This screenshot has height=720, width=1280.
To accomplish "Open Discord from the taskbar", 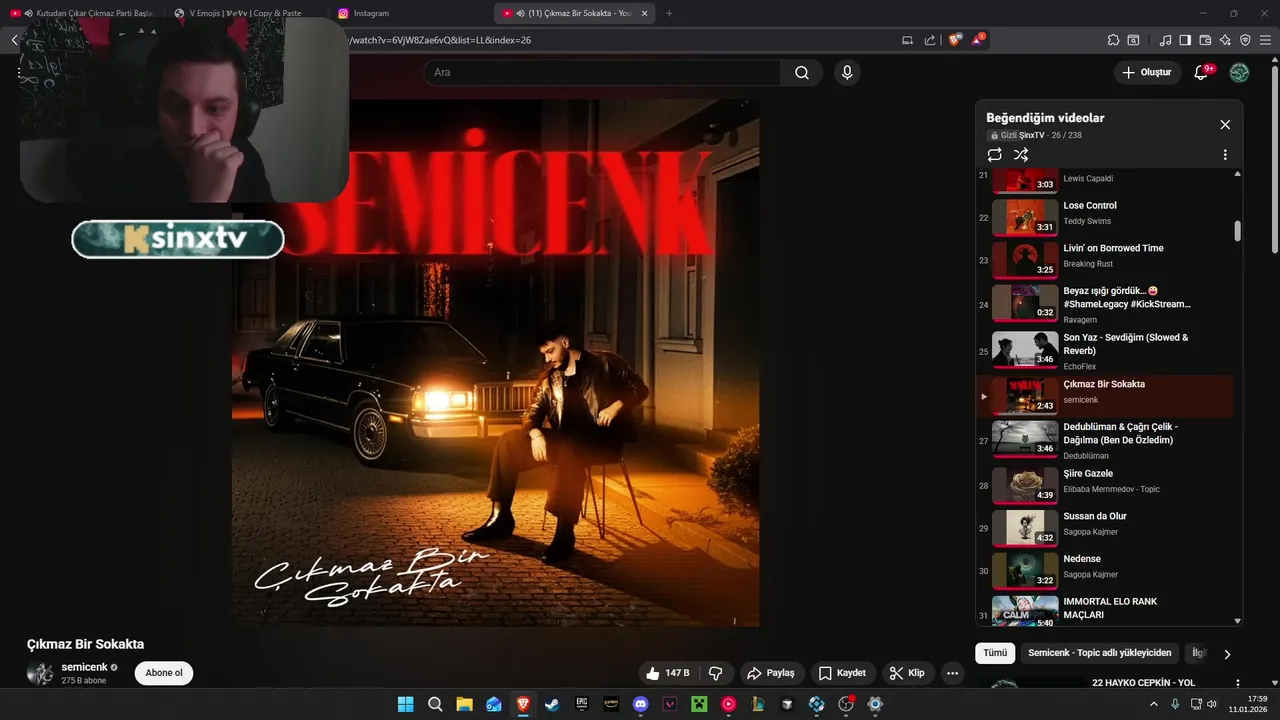I will (x=640, y=704).
